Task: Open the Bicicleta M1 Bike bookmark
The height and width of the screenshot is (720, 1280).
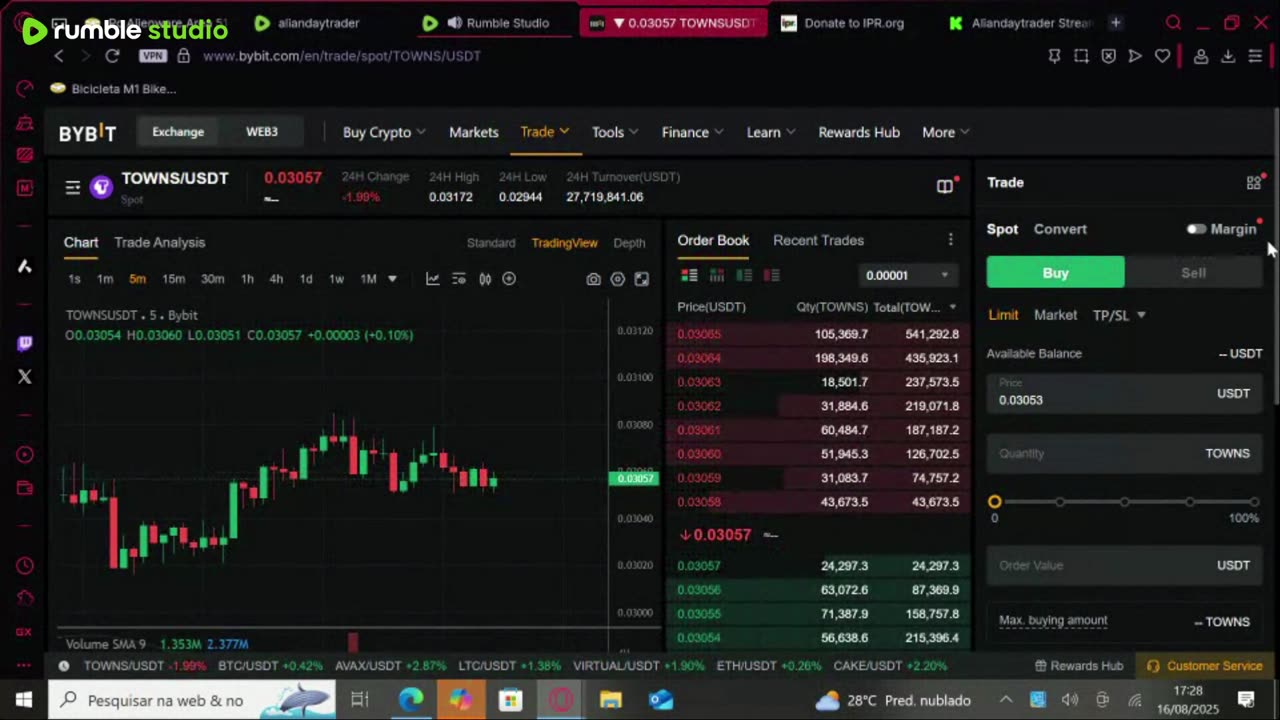Action: point(113,89)
